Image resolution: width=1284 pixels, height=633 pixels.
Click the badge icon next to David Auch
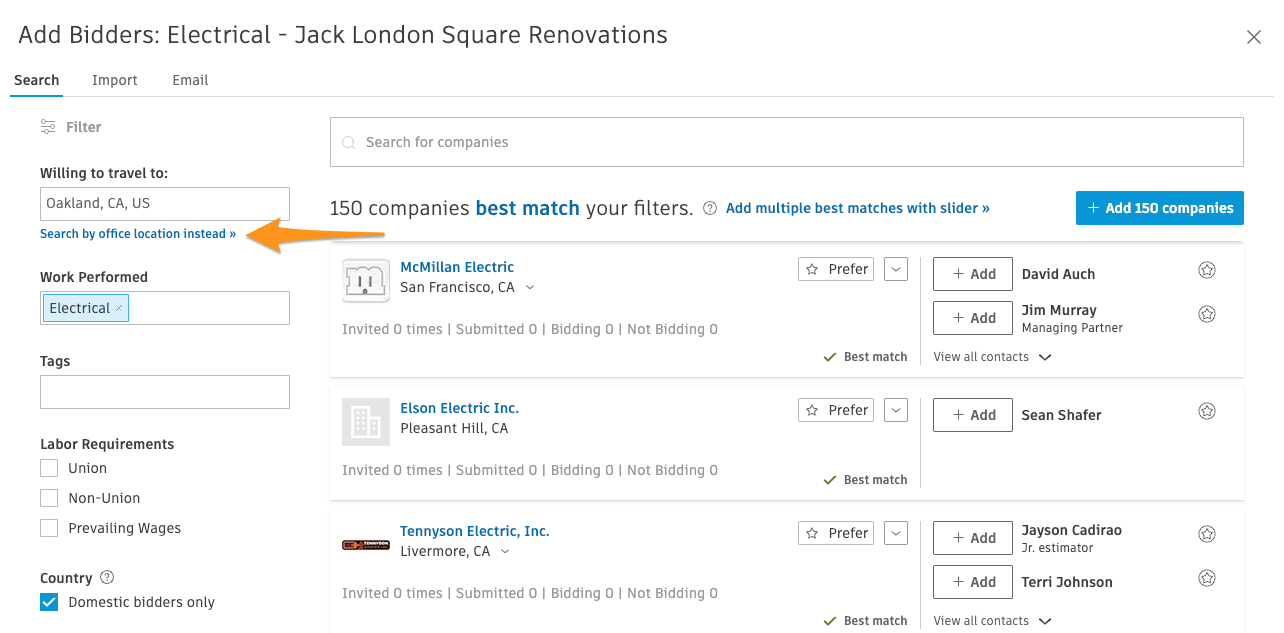(x=1206, y=269)
